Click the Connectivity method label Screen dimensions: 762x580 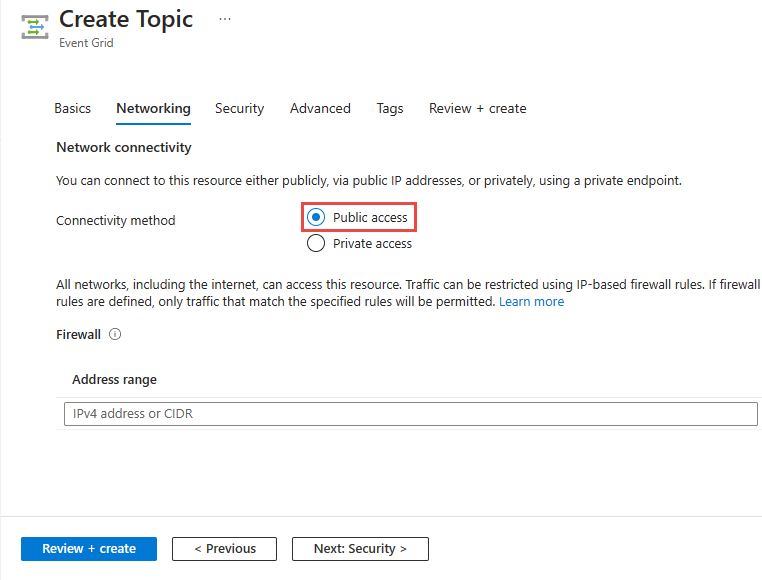coord(115,220)
